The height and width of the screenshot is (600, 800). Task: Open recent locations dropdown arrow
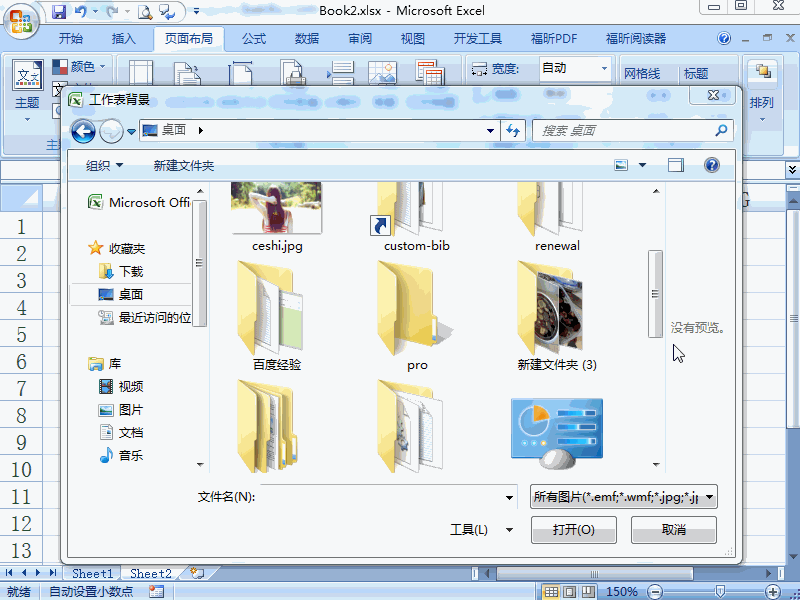131,132
